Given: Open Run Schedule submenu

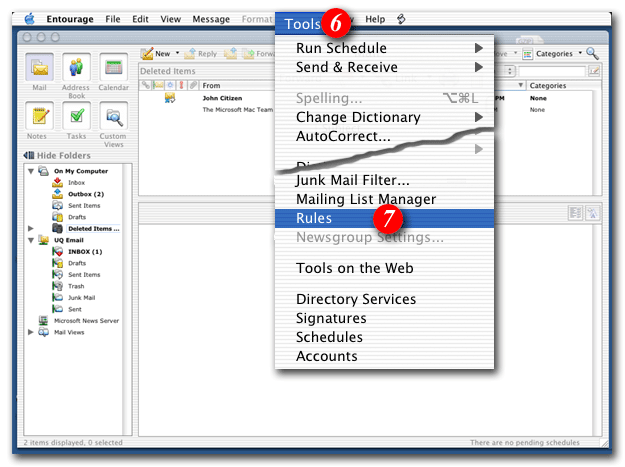Looking at the screenshot, I should pos(341,48).
